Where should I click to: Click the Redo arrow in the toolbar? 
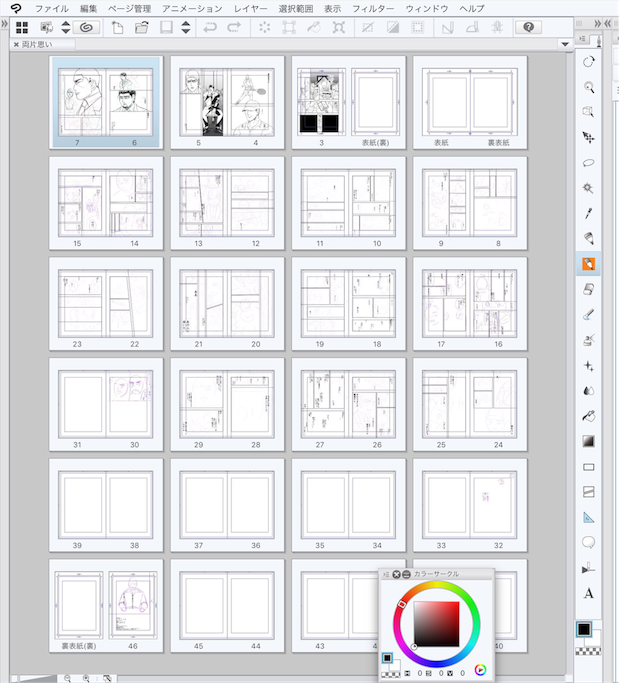tap(234, 27)
